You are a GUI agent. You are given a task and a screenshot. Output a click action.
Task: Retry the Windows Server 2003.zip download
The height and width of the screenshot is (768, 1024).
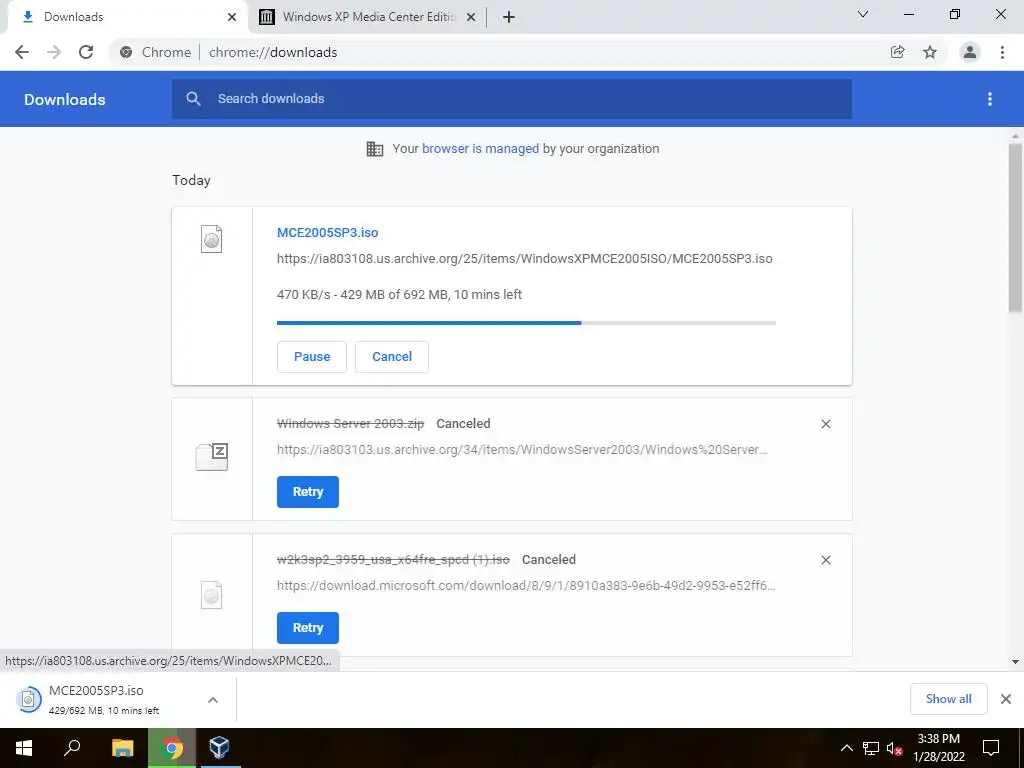coord(308,492)
